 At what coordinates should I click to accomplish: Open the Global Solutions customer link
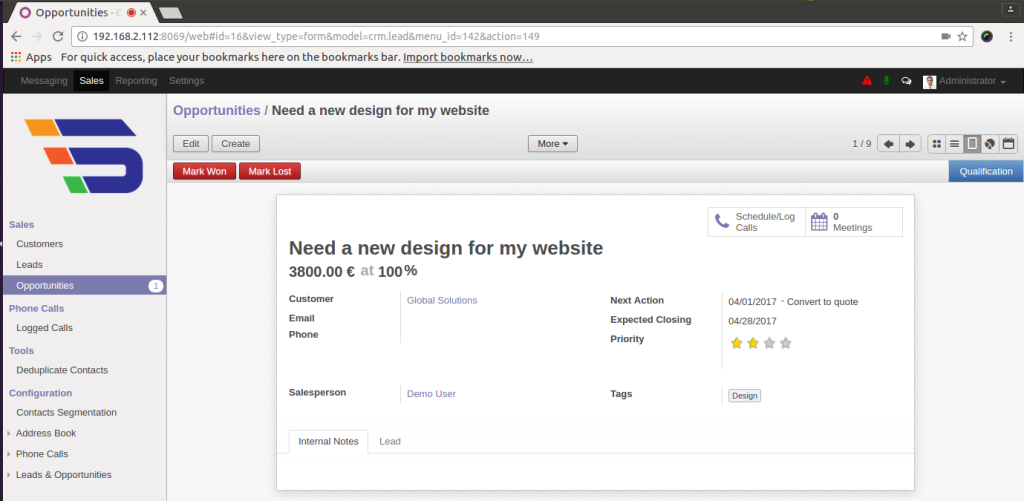(442, 300)
